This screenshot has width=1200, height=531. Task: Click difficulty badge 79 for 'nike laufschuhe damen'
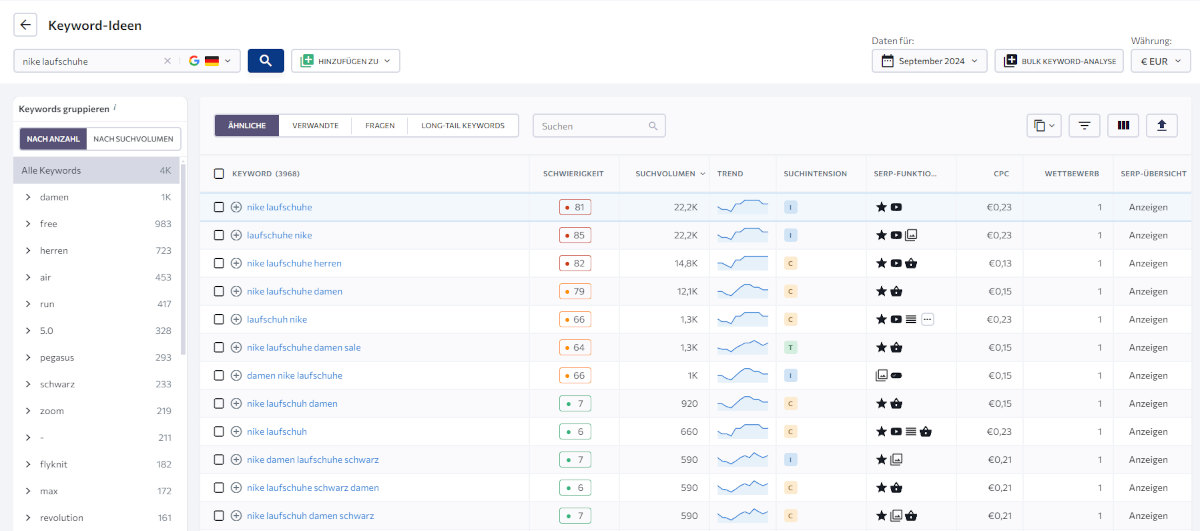pyautogui.click(x=575, y=291)
